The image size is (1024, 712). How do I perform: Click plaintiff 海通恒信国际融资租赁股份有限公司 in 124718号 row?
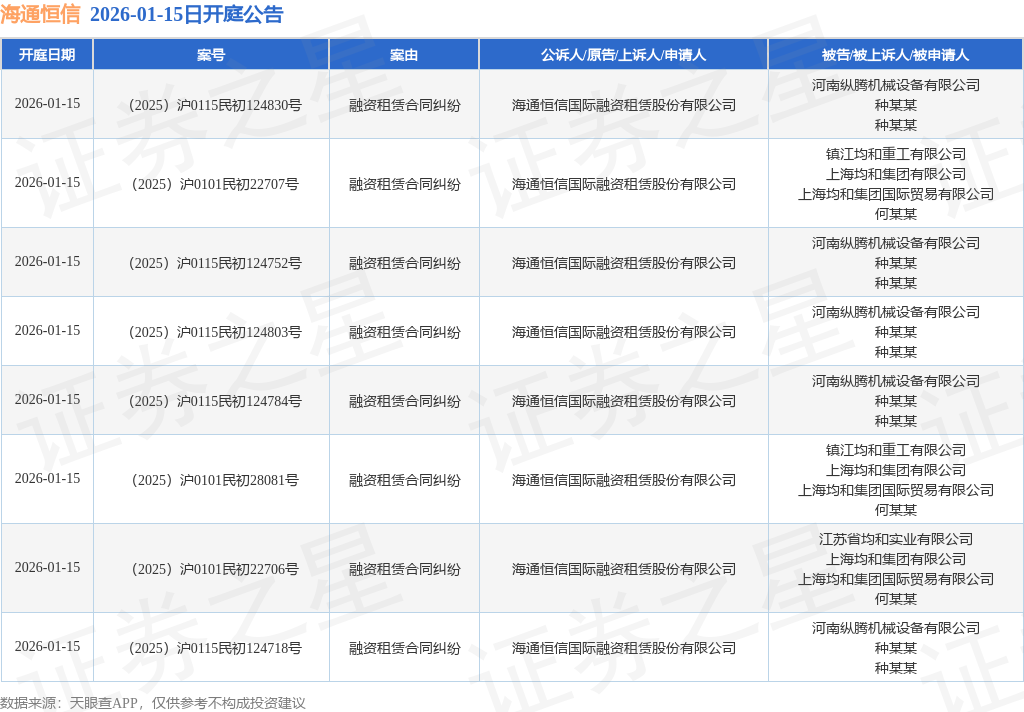point(624,648)
